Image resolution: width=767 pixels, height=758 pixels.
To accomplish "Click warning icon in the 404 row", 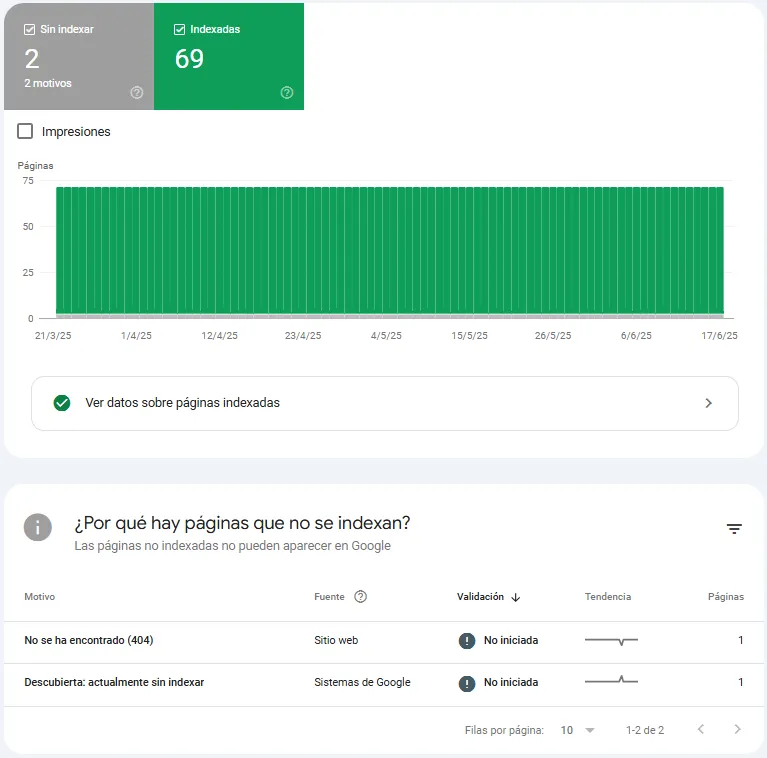I will [467, 641].
